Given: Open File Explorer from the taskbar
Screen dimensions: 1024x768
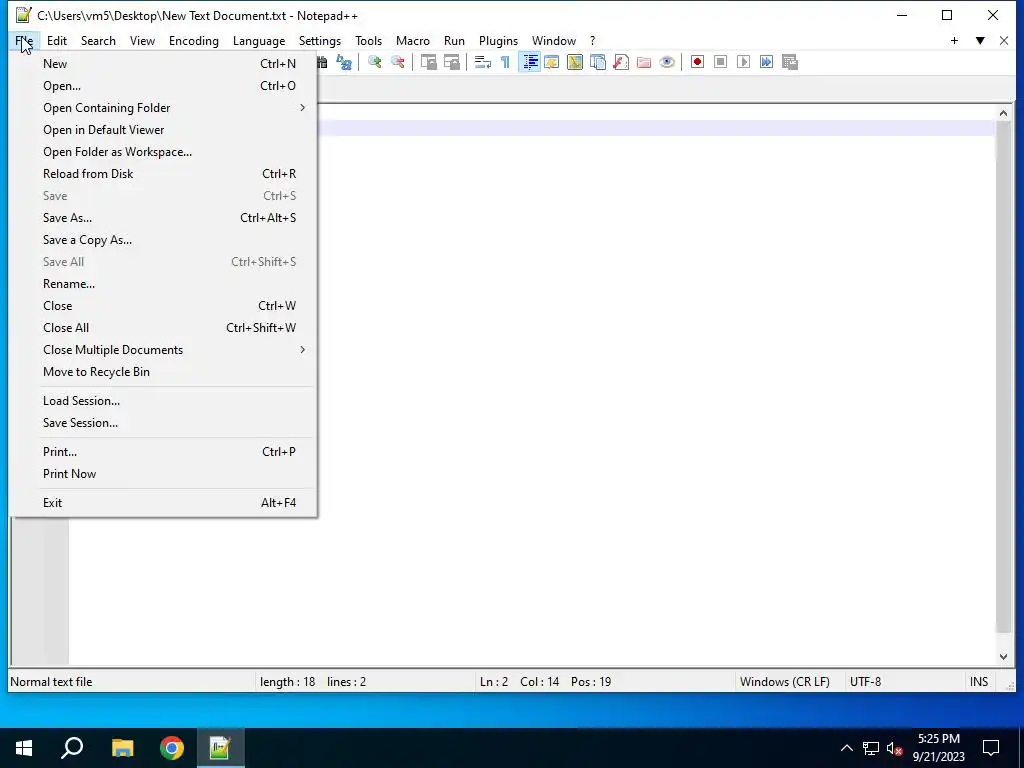Looking at the screenshot, I should click(x=122, y=748).
